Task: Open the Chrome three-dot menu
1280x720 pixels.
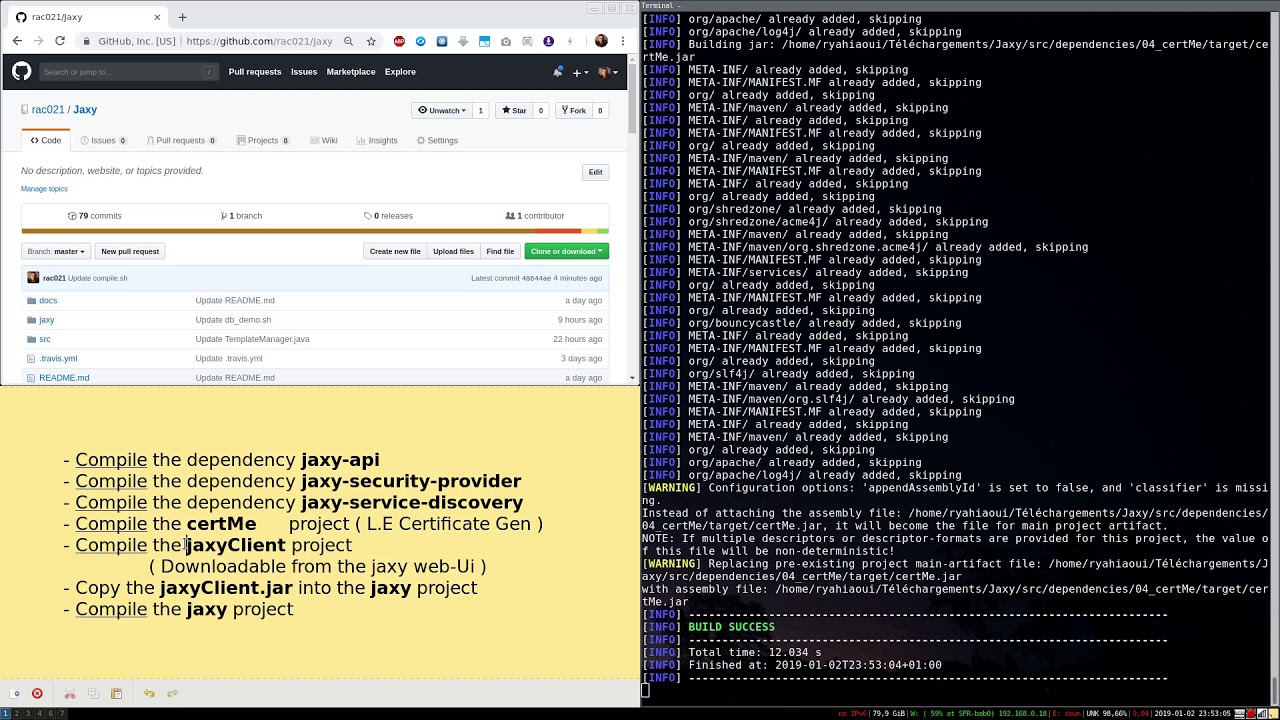Action: [623, 41]
